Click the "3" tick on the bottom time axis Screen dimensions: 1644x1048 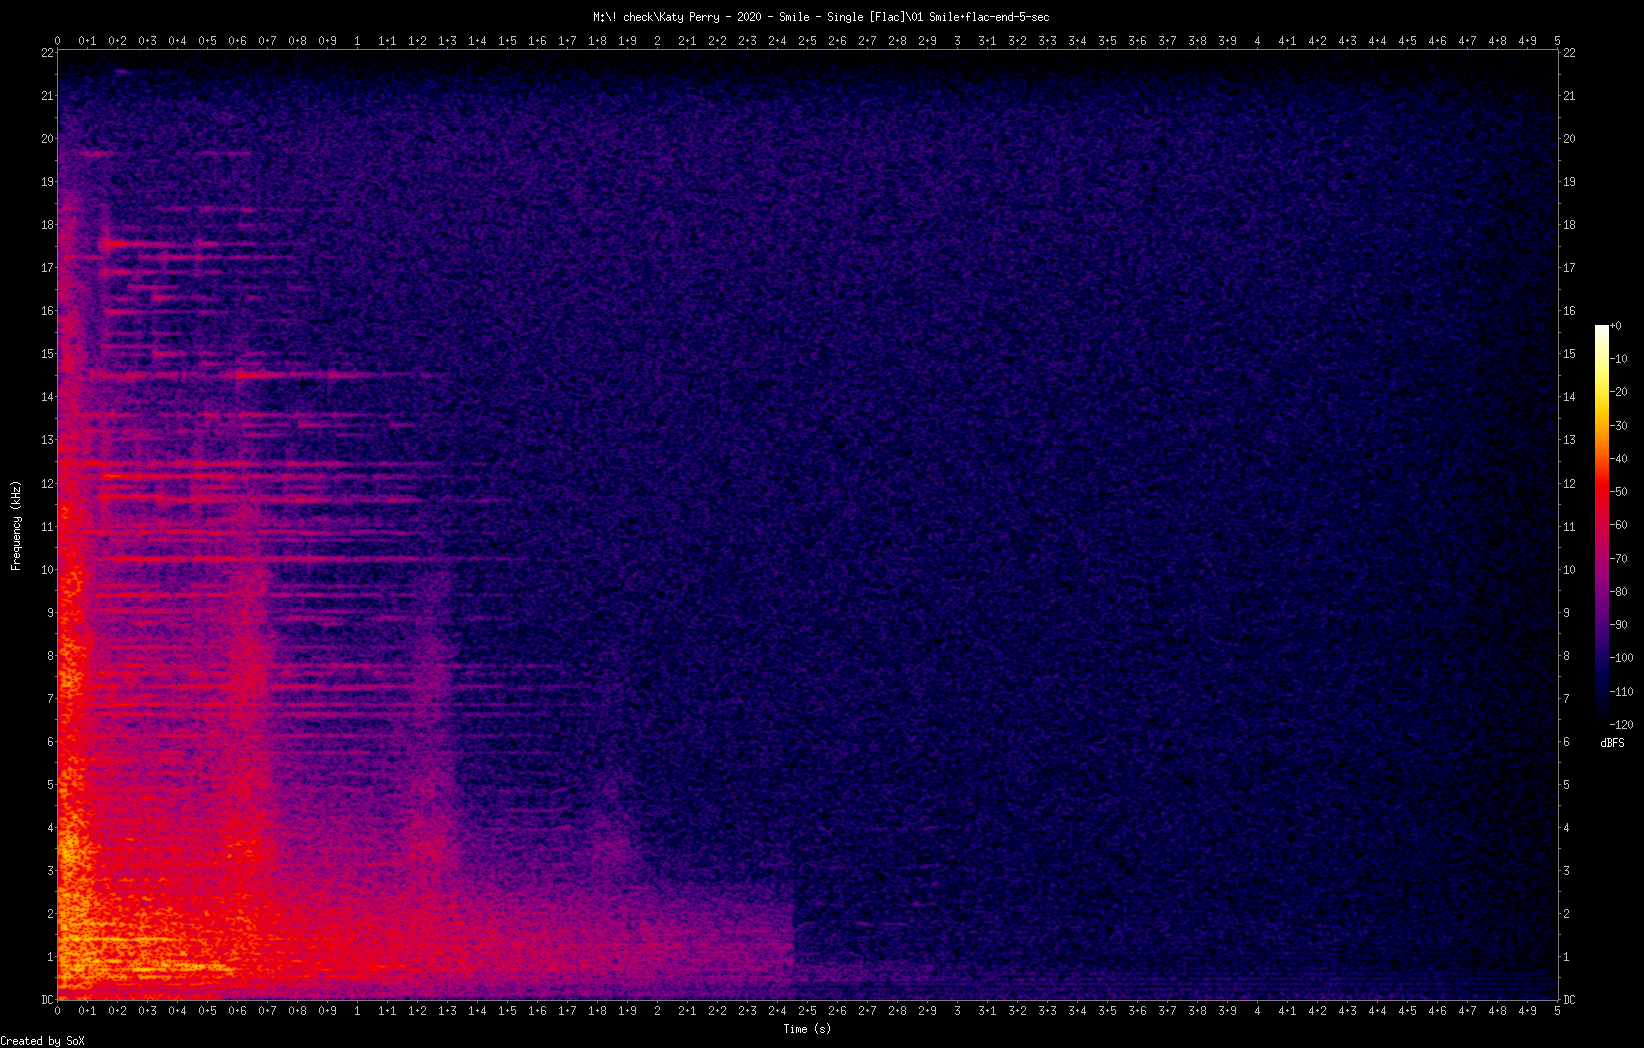click(957, 1011)
